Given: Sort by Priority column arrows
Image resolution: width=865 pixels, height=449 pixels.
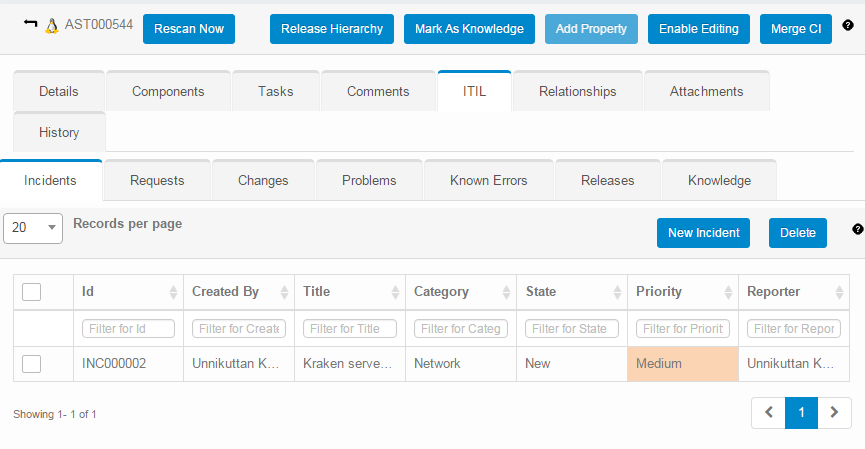Looking at the screenshot, I should tap(726, 292).
